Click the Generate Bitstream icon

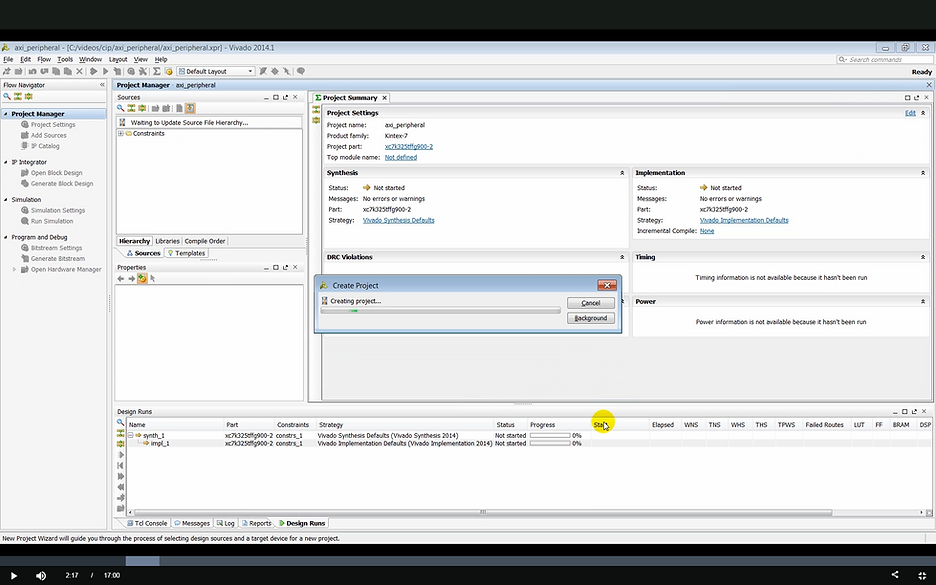25,259
